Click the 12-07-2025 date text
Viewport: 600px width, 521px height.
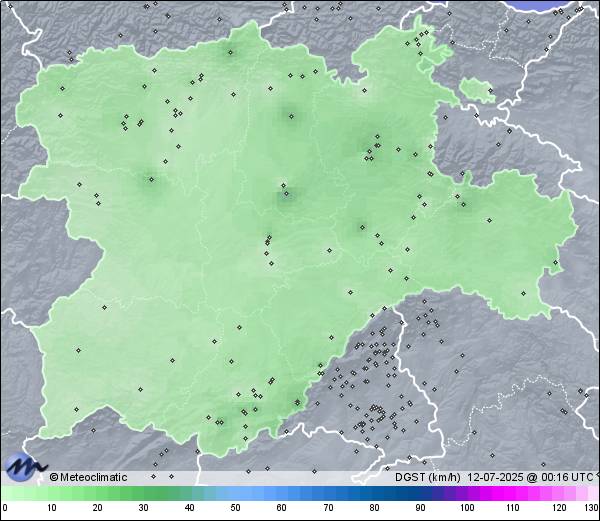click(x=495, y=477)
